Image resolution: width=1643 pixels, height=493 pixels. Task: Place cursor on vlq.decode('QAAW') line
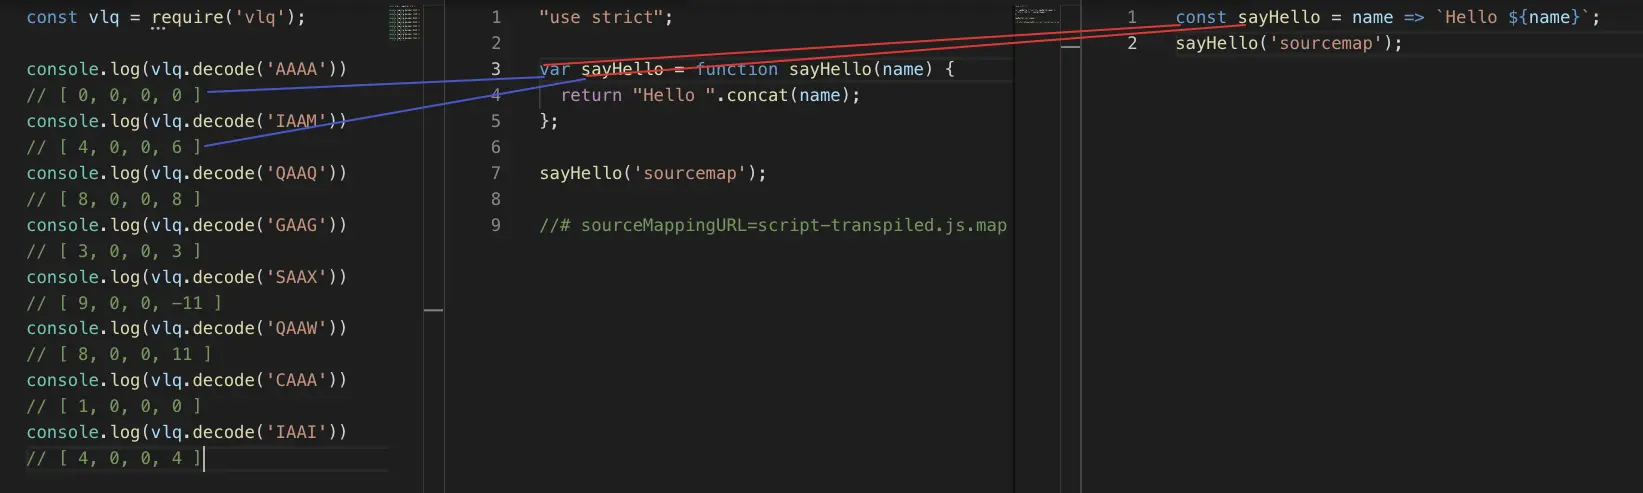[x=187, y=328]
